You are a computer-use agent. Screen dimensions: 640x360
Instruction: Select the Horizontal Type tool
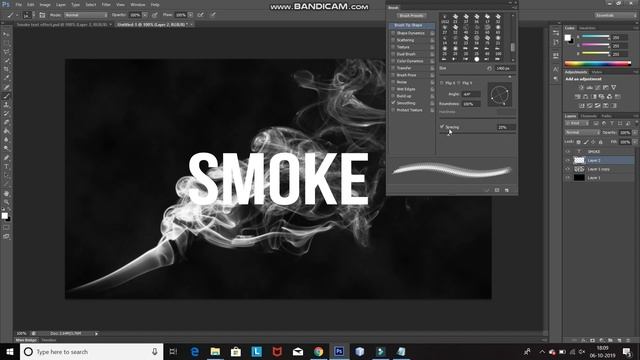pyautogui.click(x=6, y=167)
